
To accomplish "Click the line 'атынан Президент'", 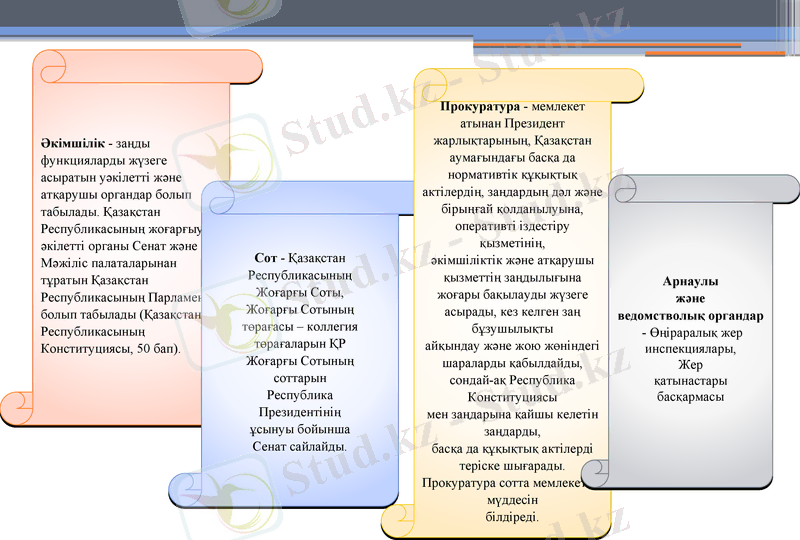I will pos(512,124).
